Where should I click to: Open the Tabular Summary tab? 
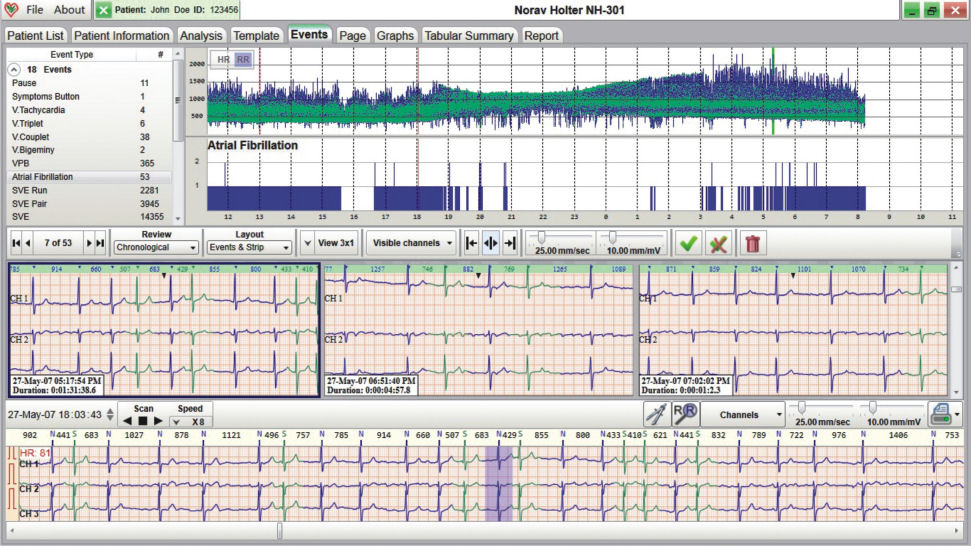point(468,35)
